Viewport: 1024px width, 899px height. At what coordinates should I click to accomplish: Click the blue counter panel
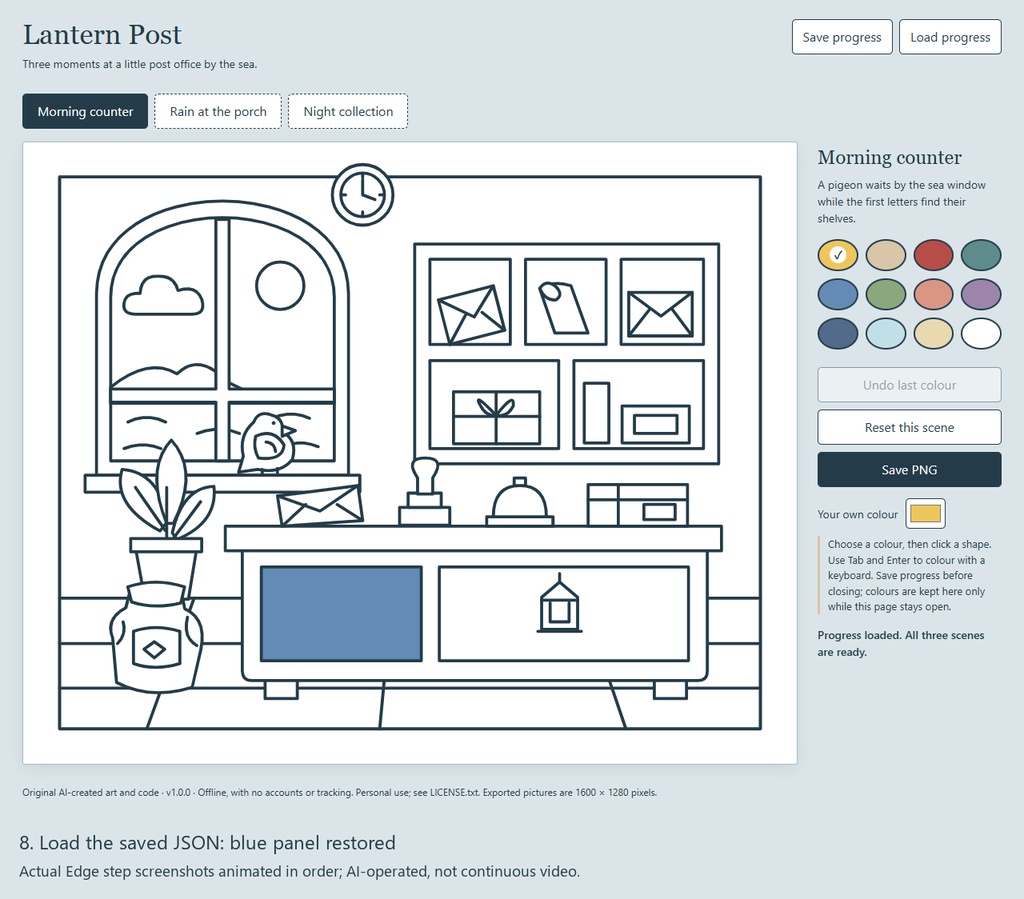[x=341, y=614]
